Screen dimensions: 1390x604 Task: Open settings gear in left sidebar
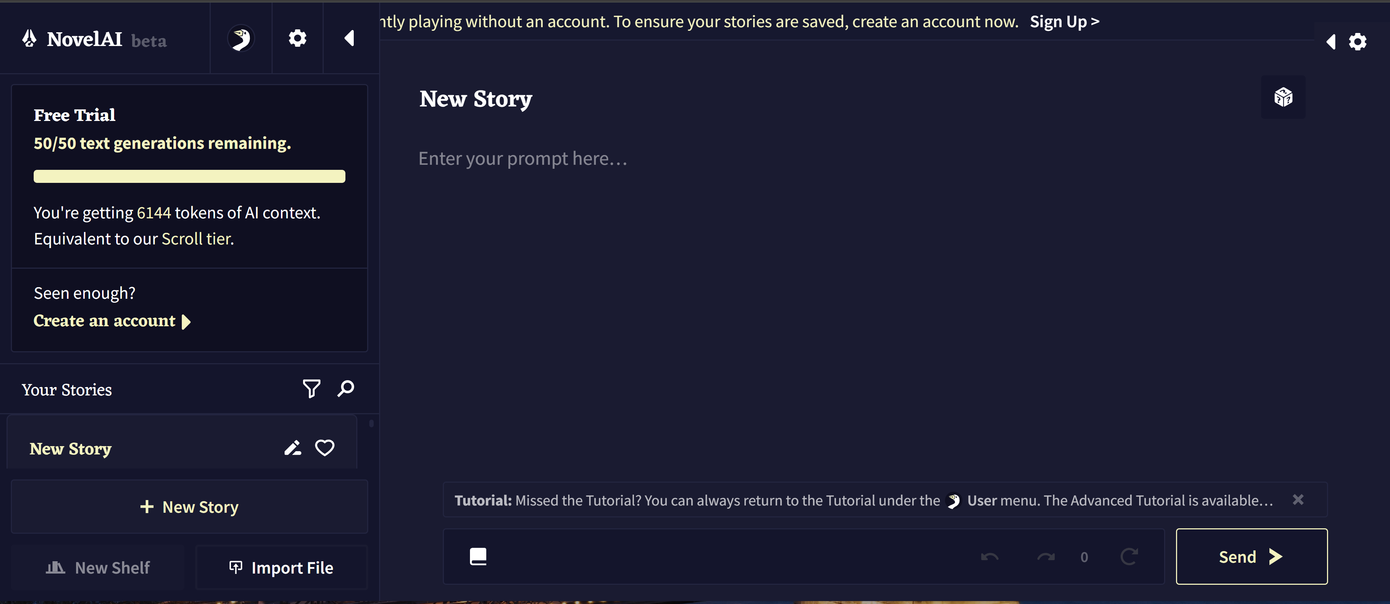297,38
